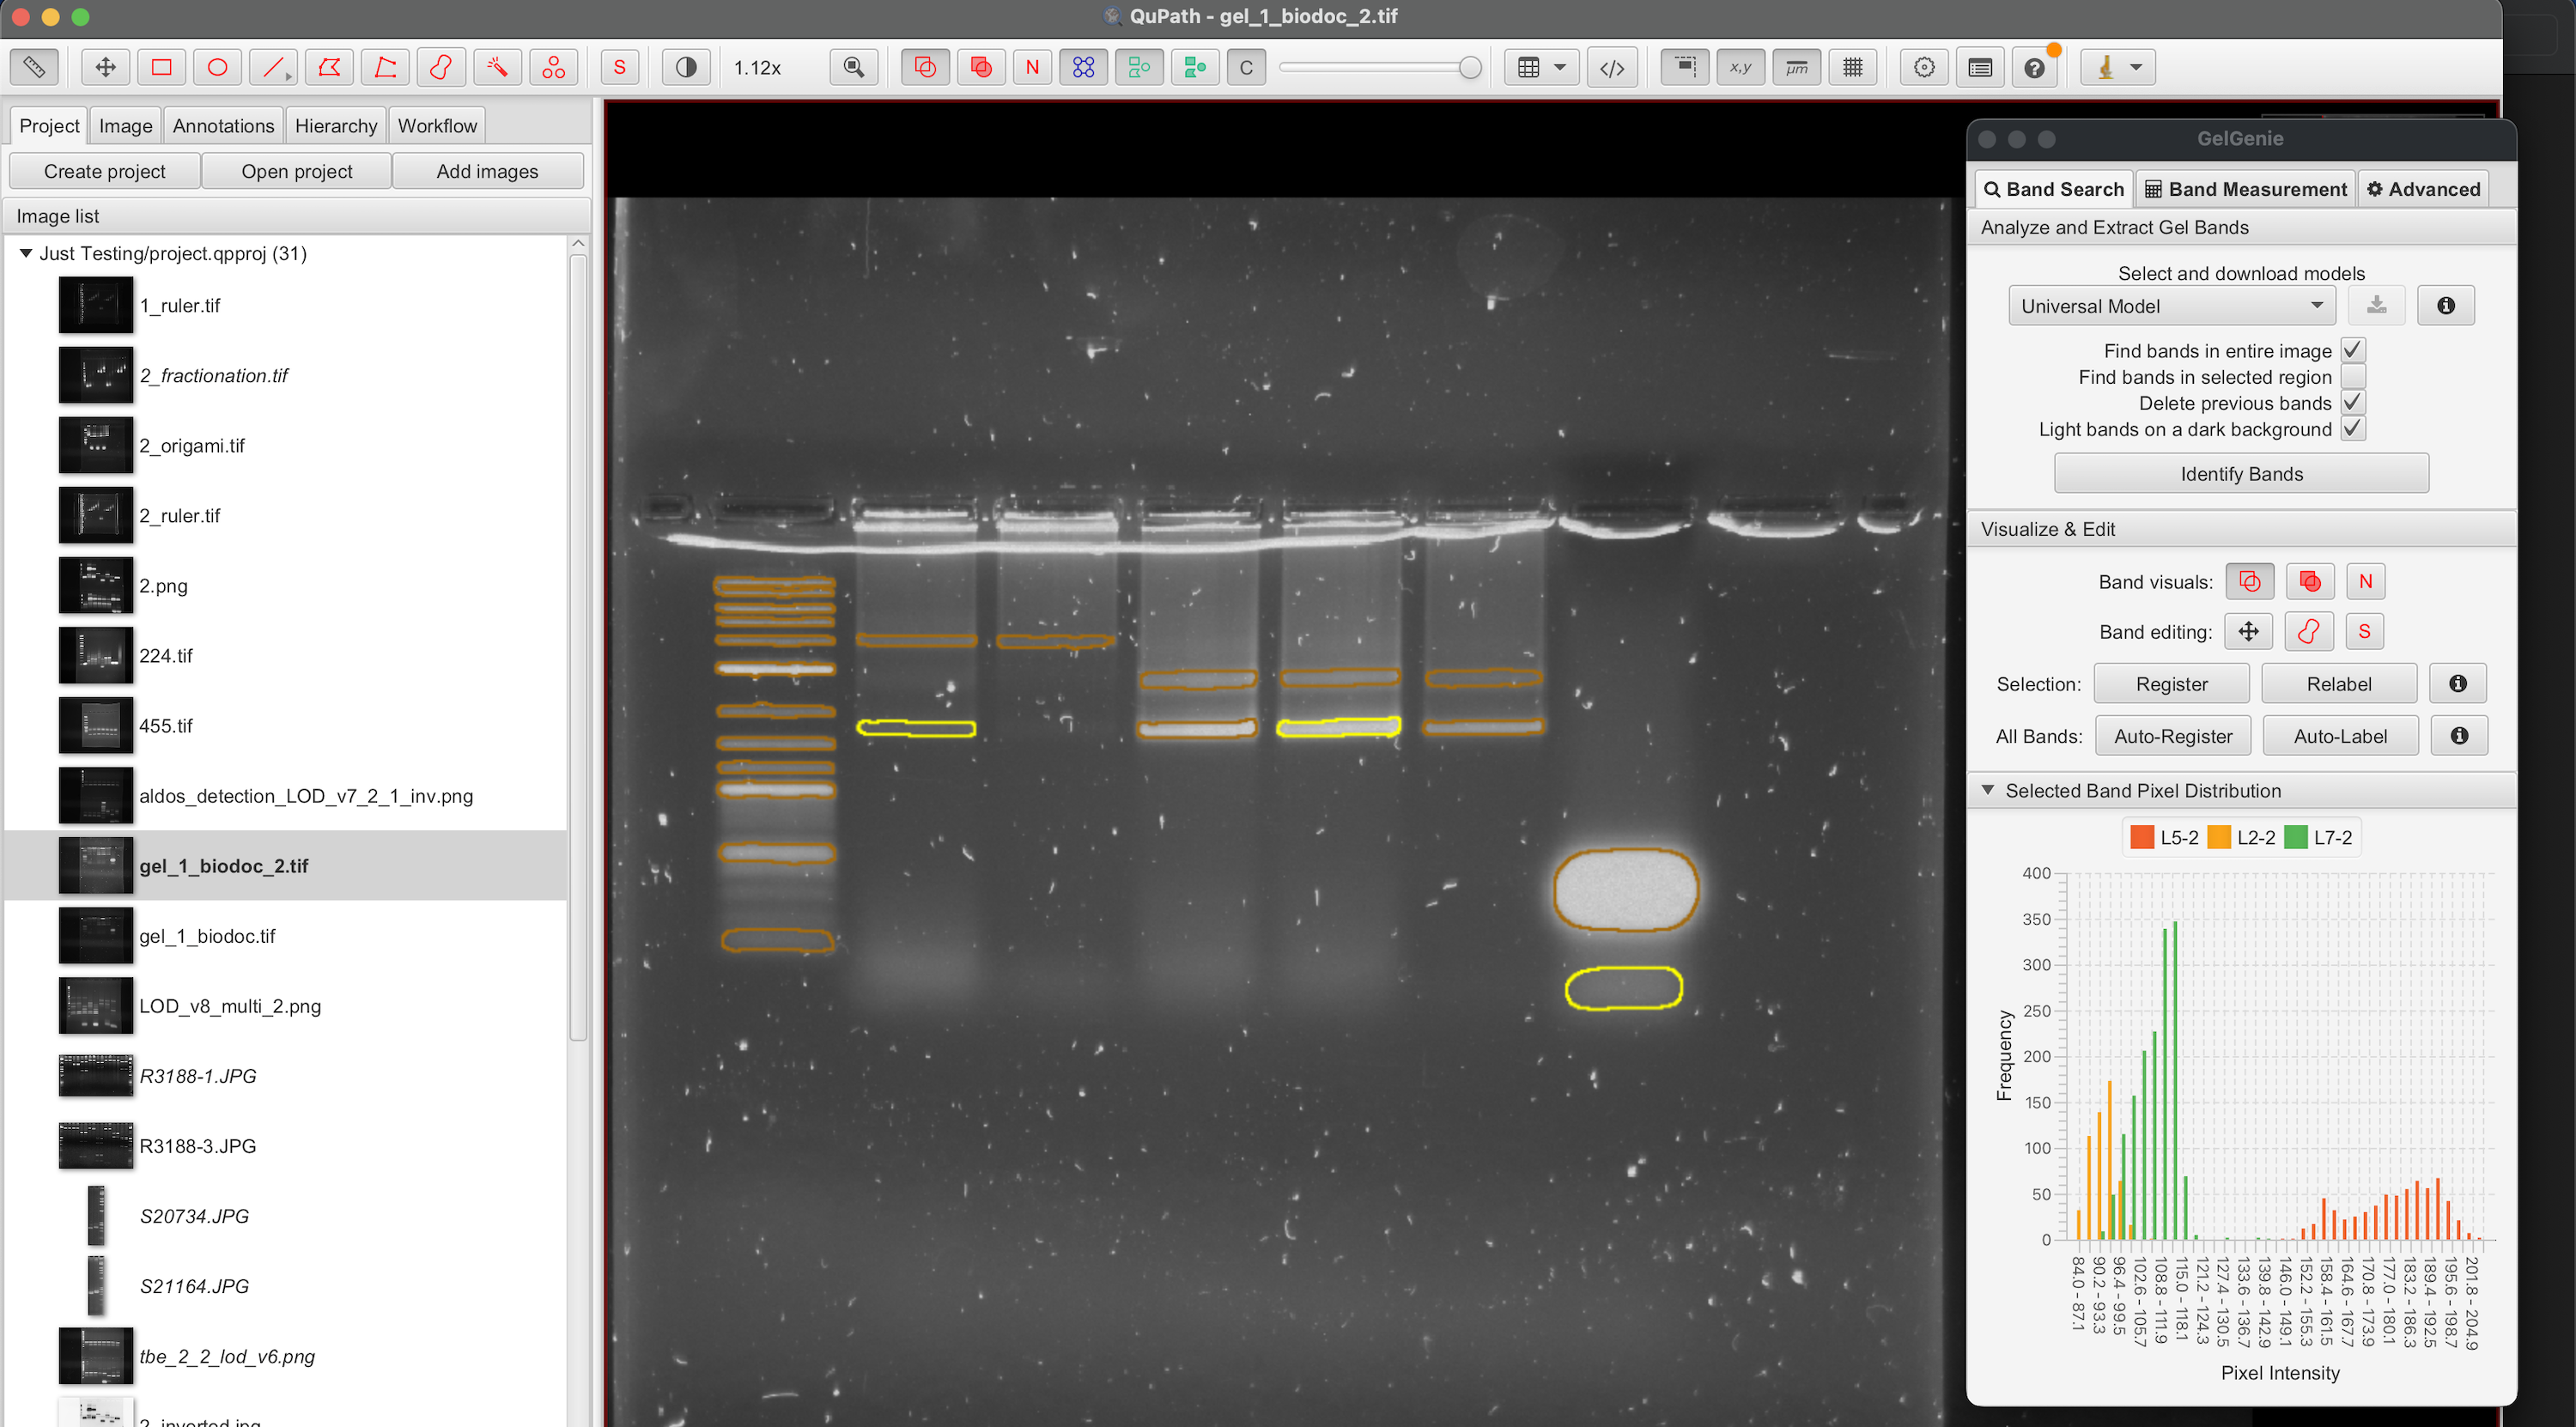Click the Identify Bands button
This screenshot has height=1427, width=2576.
(2241, 474)
